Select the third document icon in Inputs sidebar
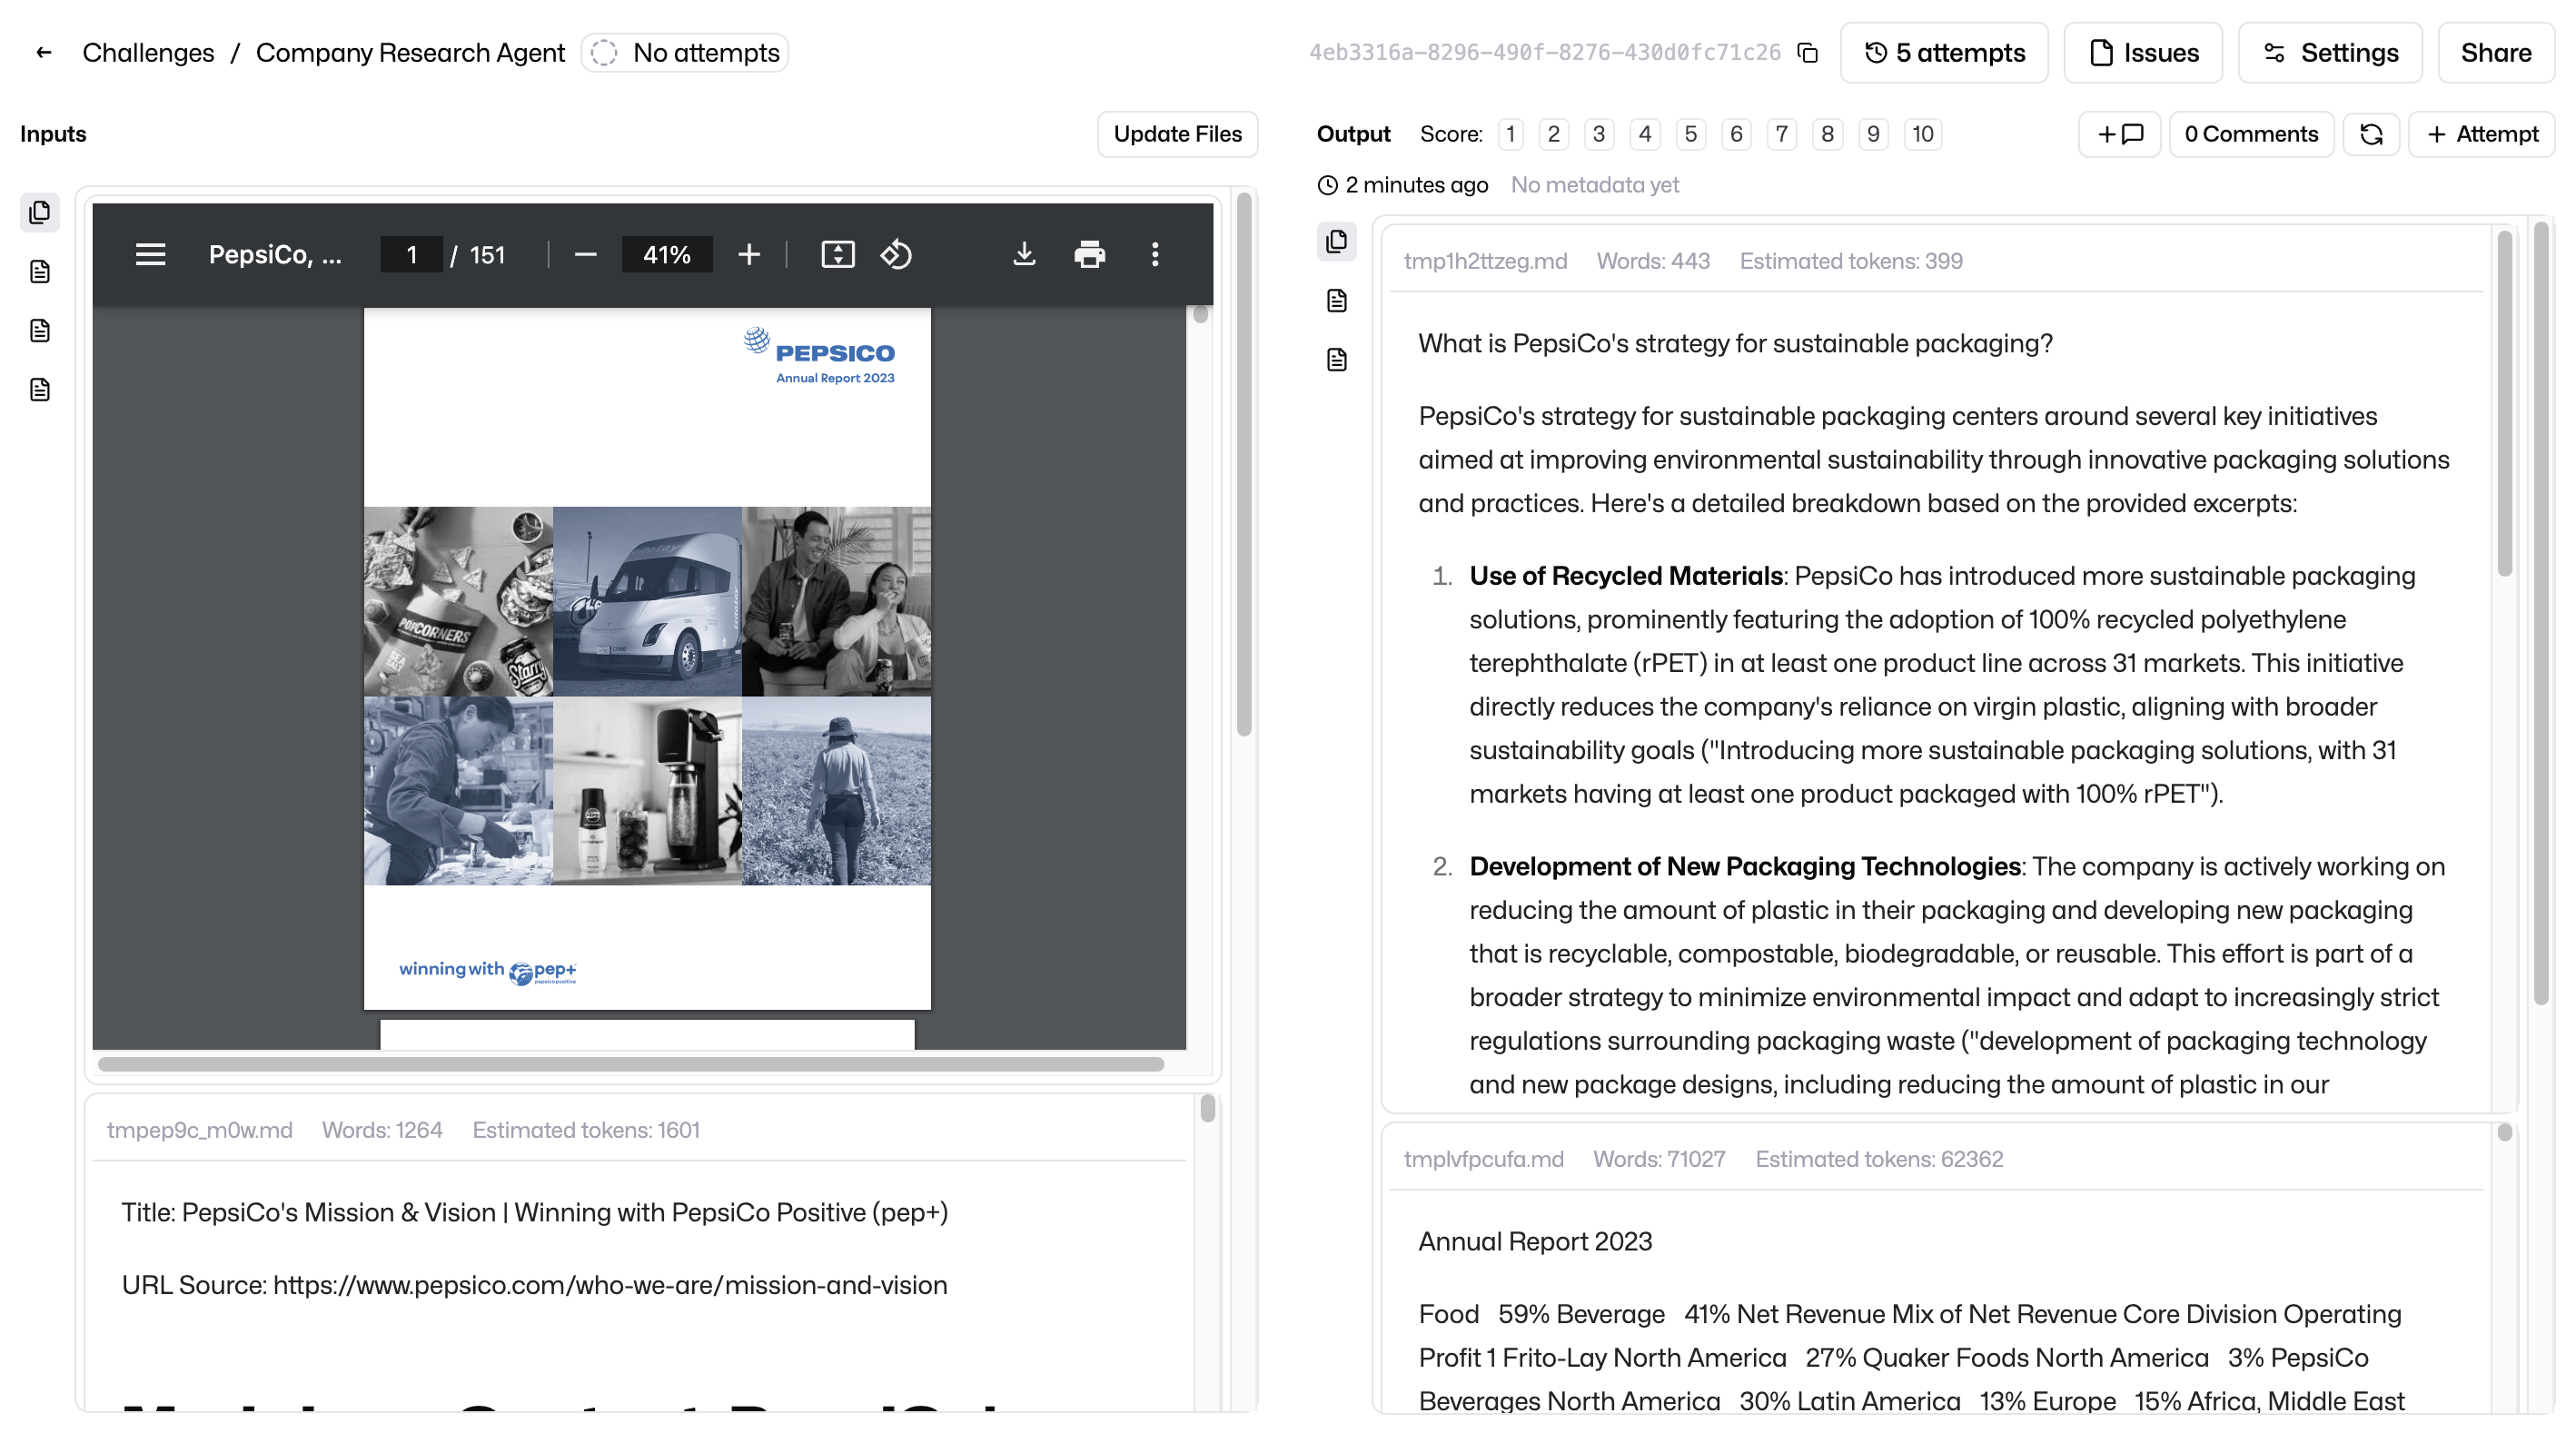Viewport: 2576px width, 1433px height. pyautogui.click(x=40, y=389)
